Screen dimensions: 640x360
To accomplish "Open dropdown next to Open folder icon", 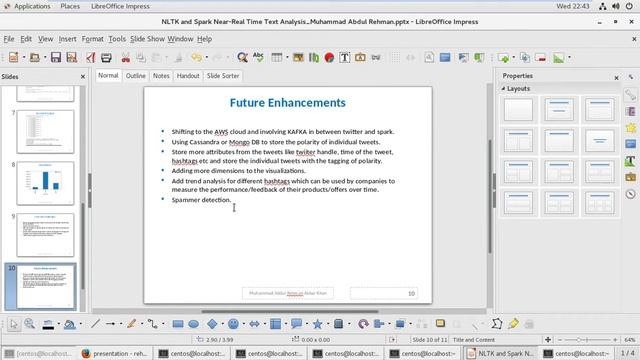I will (44, 58).
